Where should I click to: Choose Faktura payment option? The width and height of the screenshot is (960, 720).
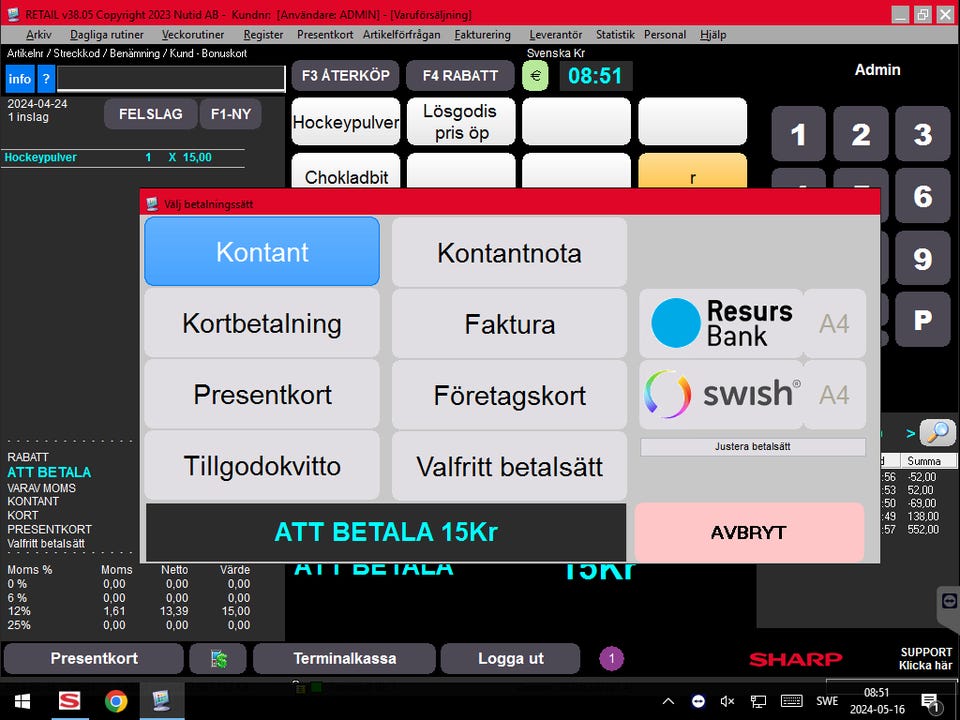pyautogui.click(x=509, y=323)
